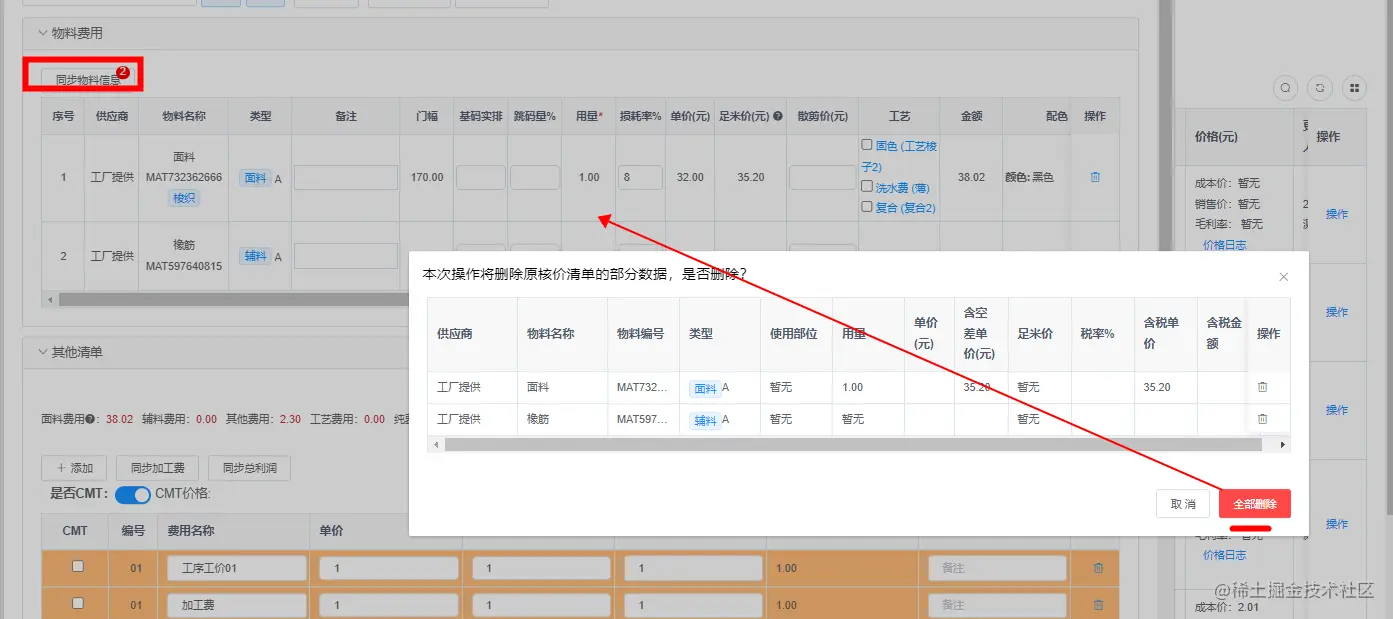The height and width of the screenshot is (619, 1393).
Task: Click the 加工费 fee name field
Action: [237, 605]
